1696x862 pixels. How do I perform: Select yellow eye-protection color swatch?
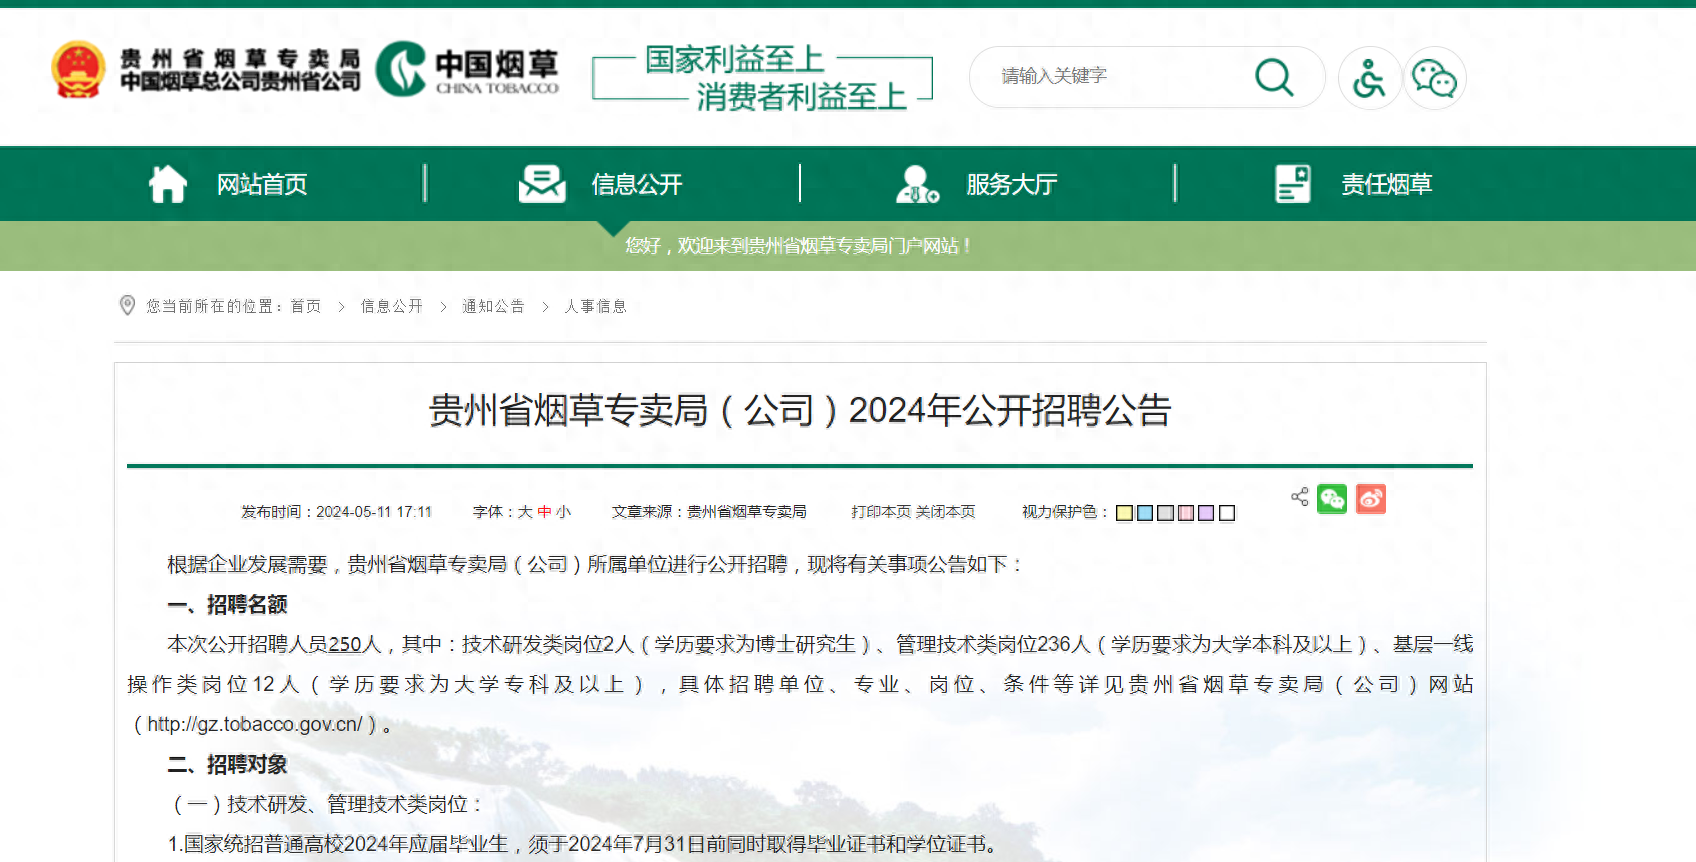tap(1125, 513)
